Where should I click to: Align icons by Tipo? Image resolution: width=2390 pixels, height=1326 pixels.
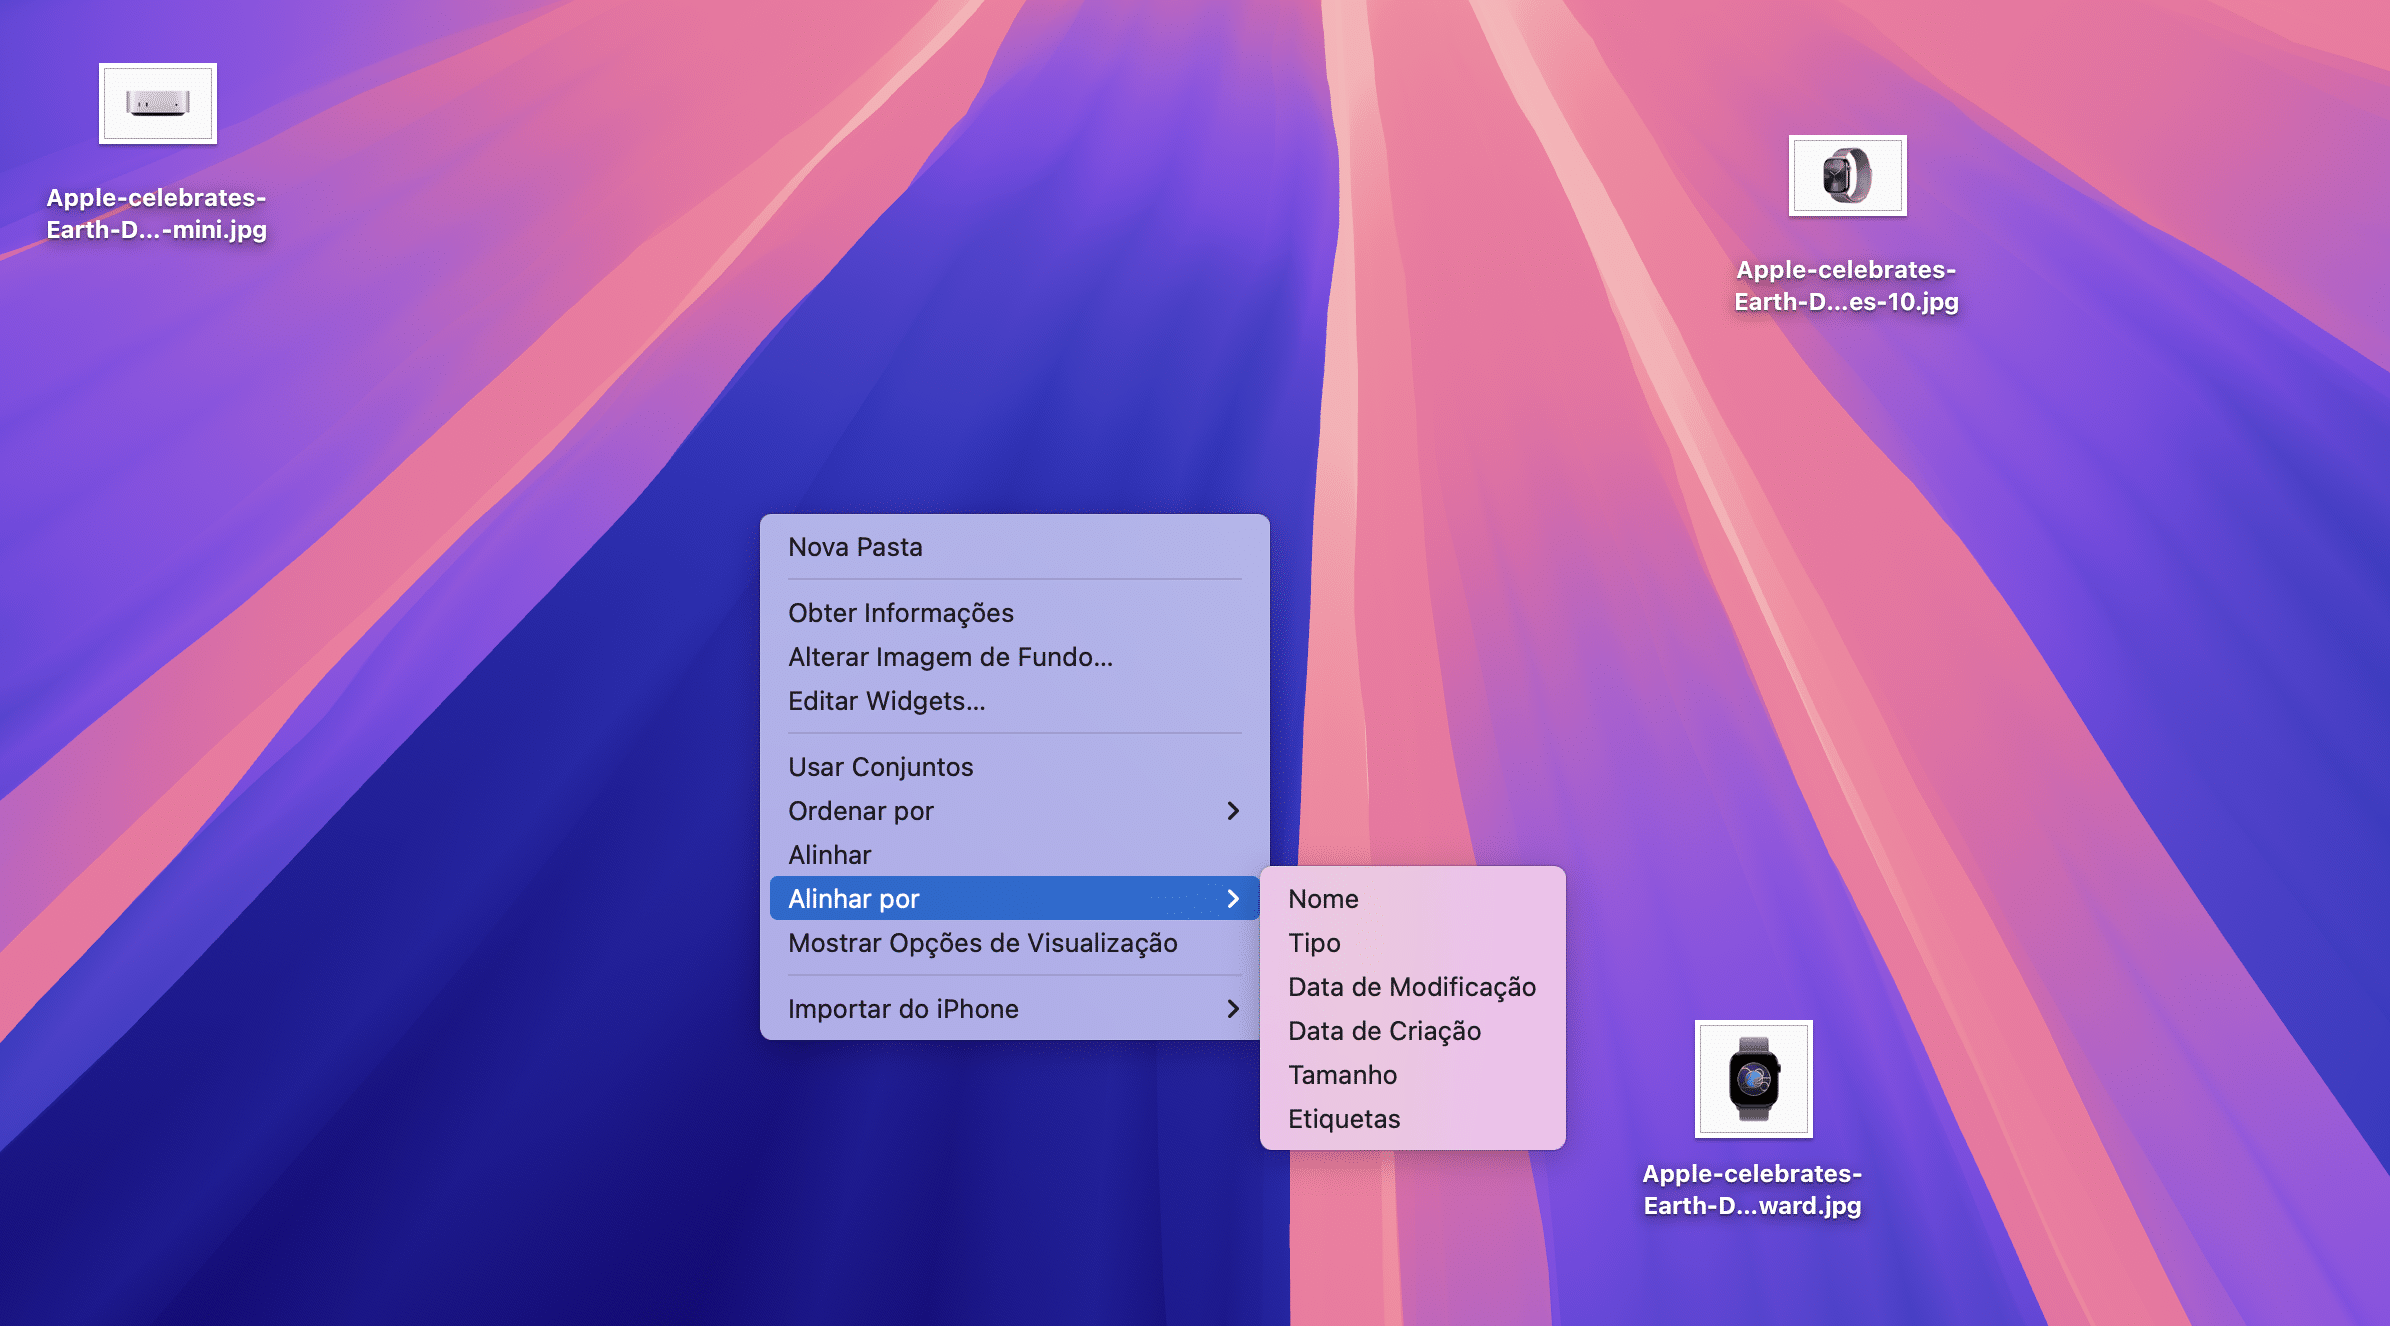click(x=1412, y=943)
